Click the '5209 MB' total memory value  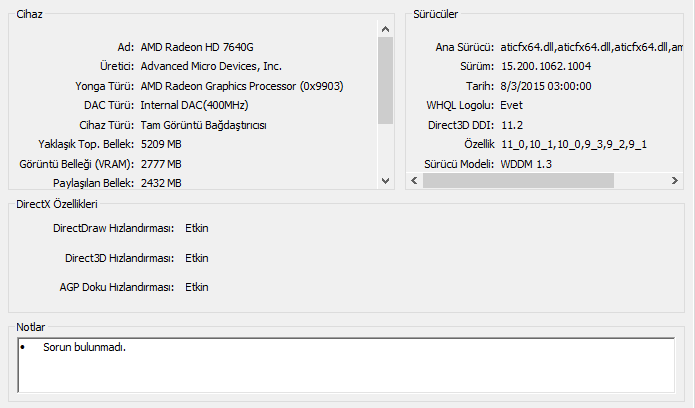(161, 144)
